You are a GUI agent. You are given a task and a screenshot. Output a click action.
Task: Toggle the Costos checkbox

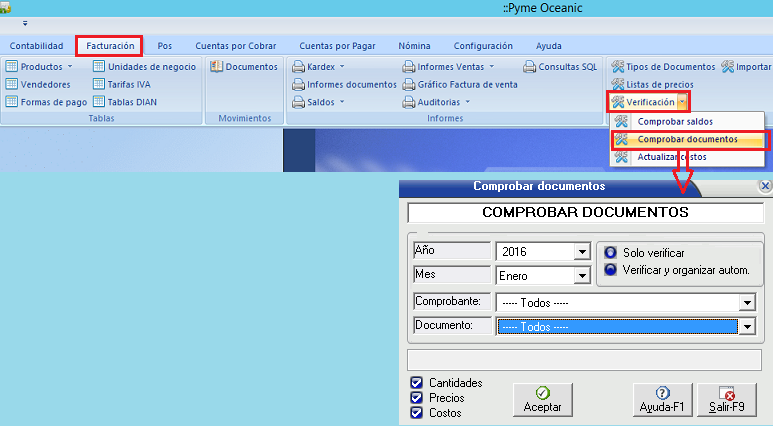tap(417, 413)
